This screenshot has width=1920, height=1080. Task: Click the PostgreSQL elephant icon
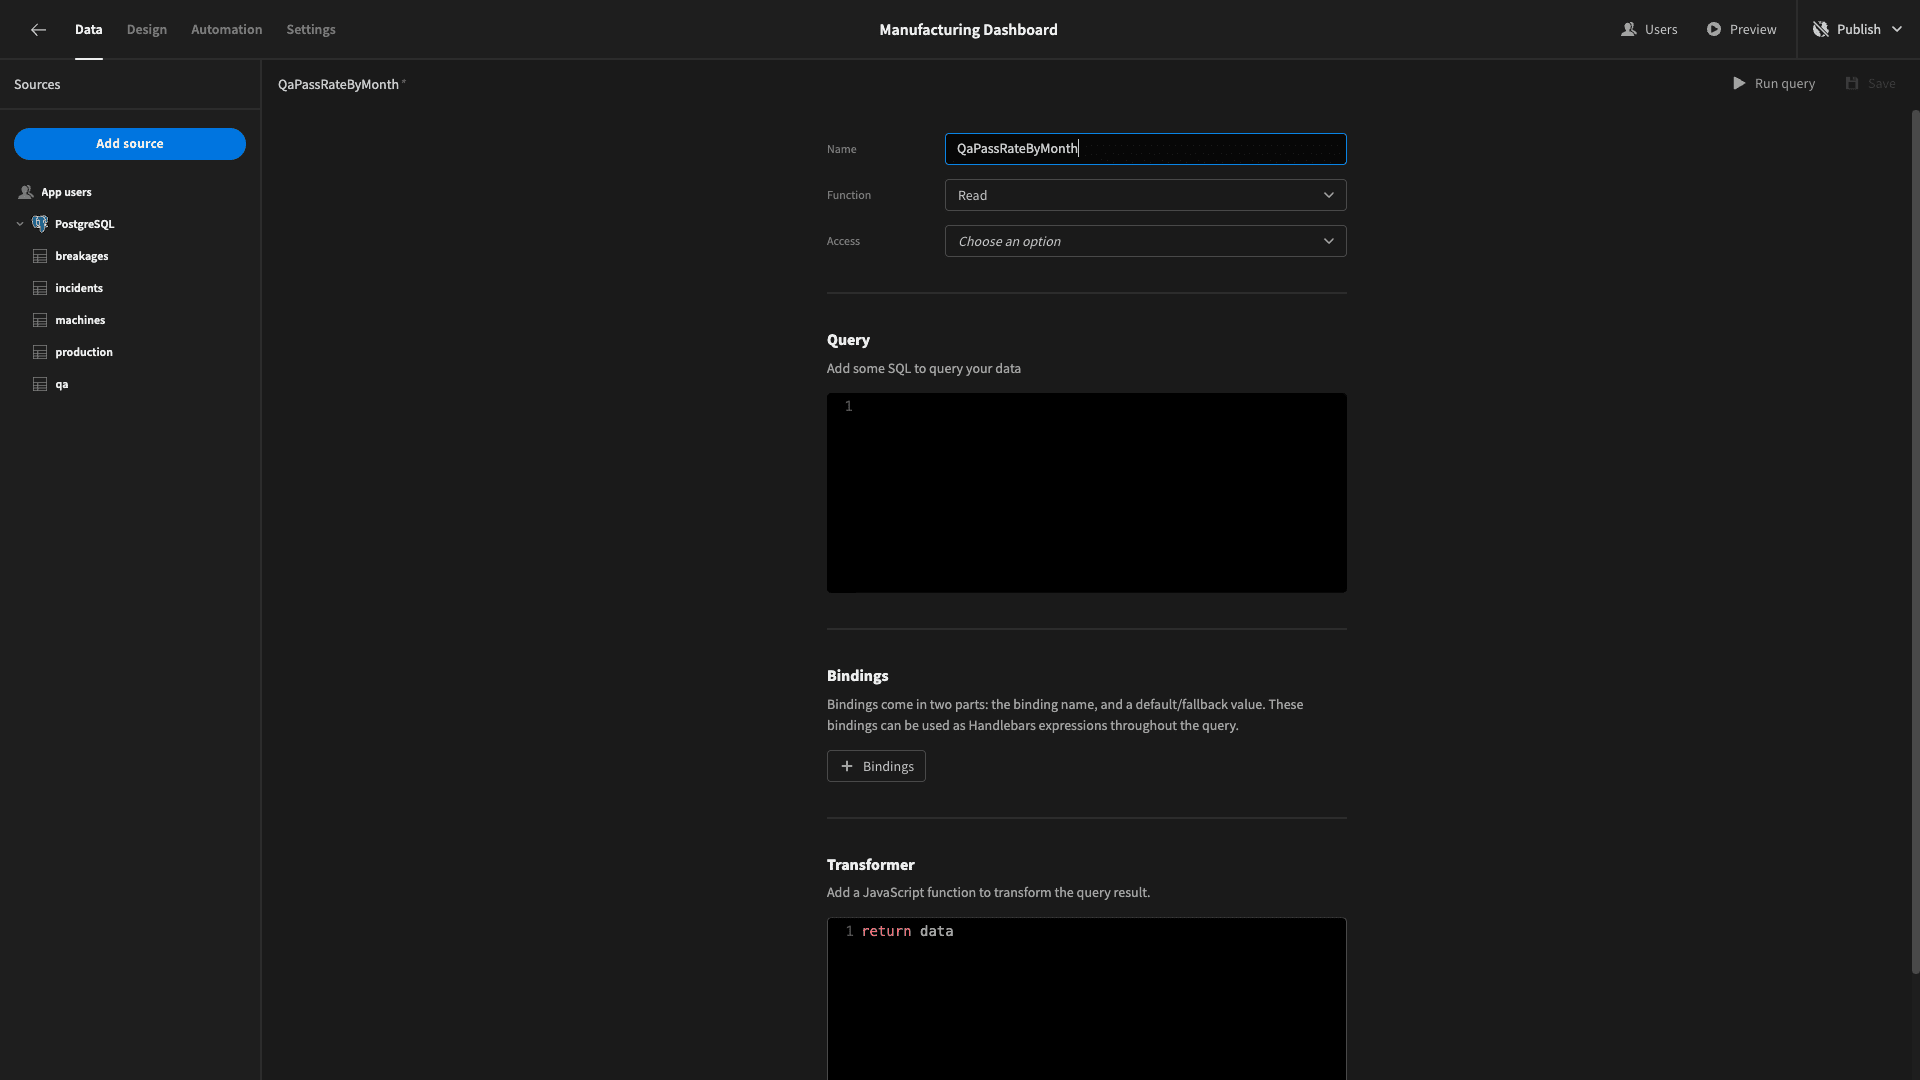pos(40,224)
